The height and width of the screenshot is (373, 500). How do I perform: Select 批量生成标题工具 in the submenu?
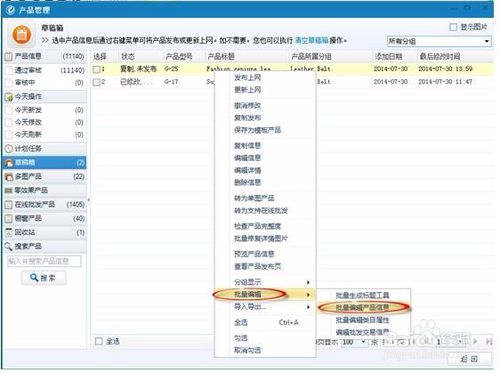coord(363,295)
